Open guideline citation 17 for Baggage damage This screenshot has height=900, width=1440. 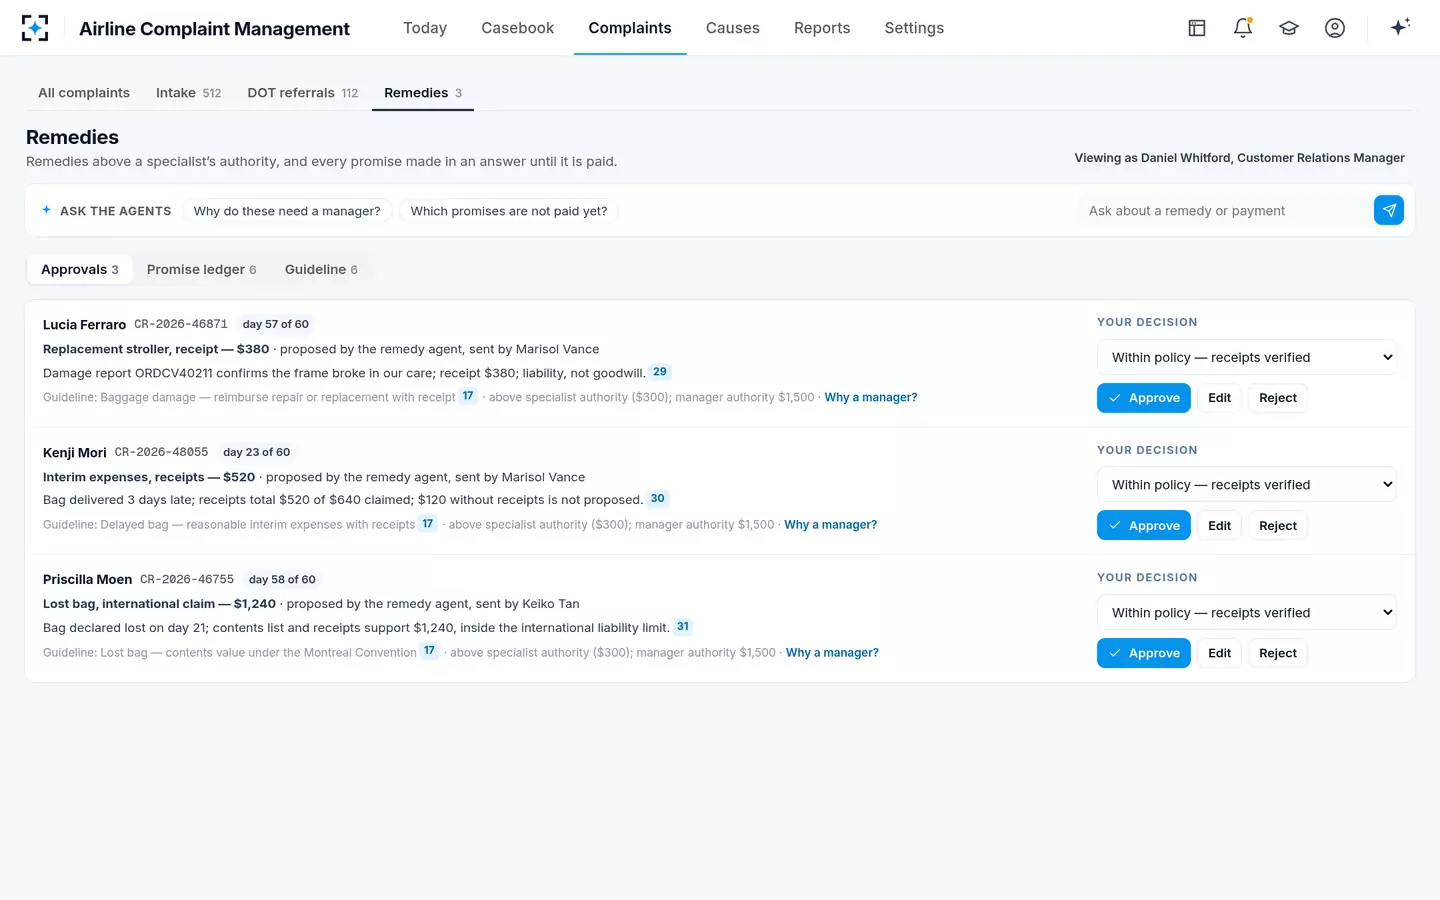[x=468, y=396]
